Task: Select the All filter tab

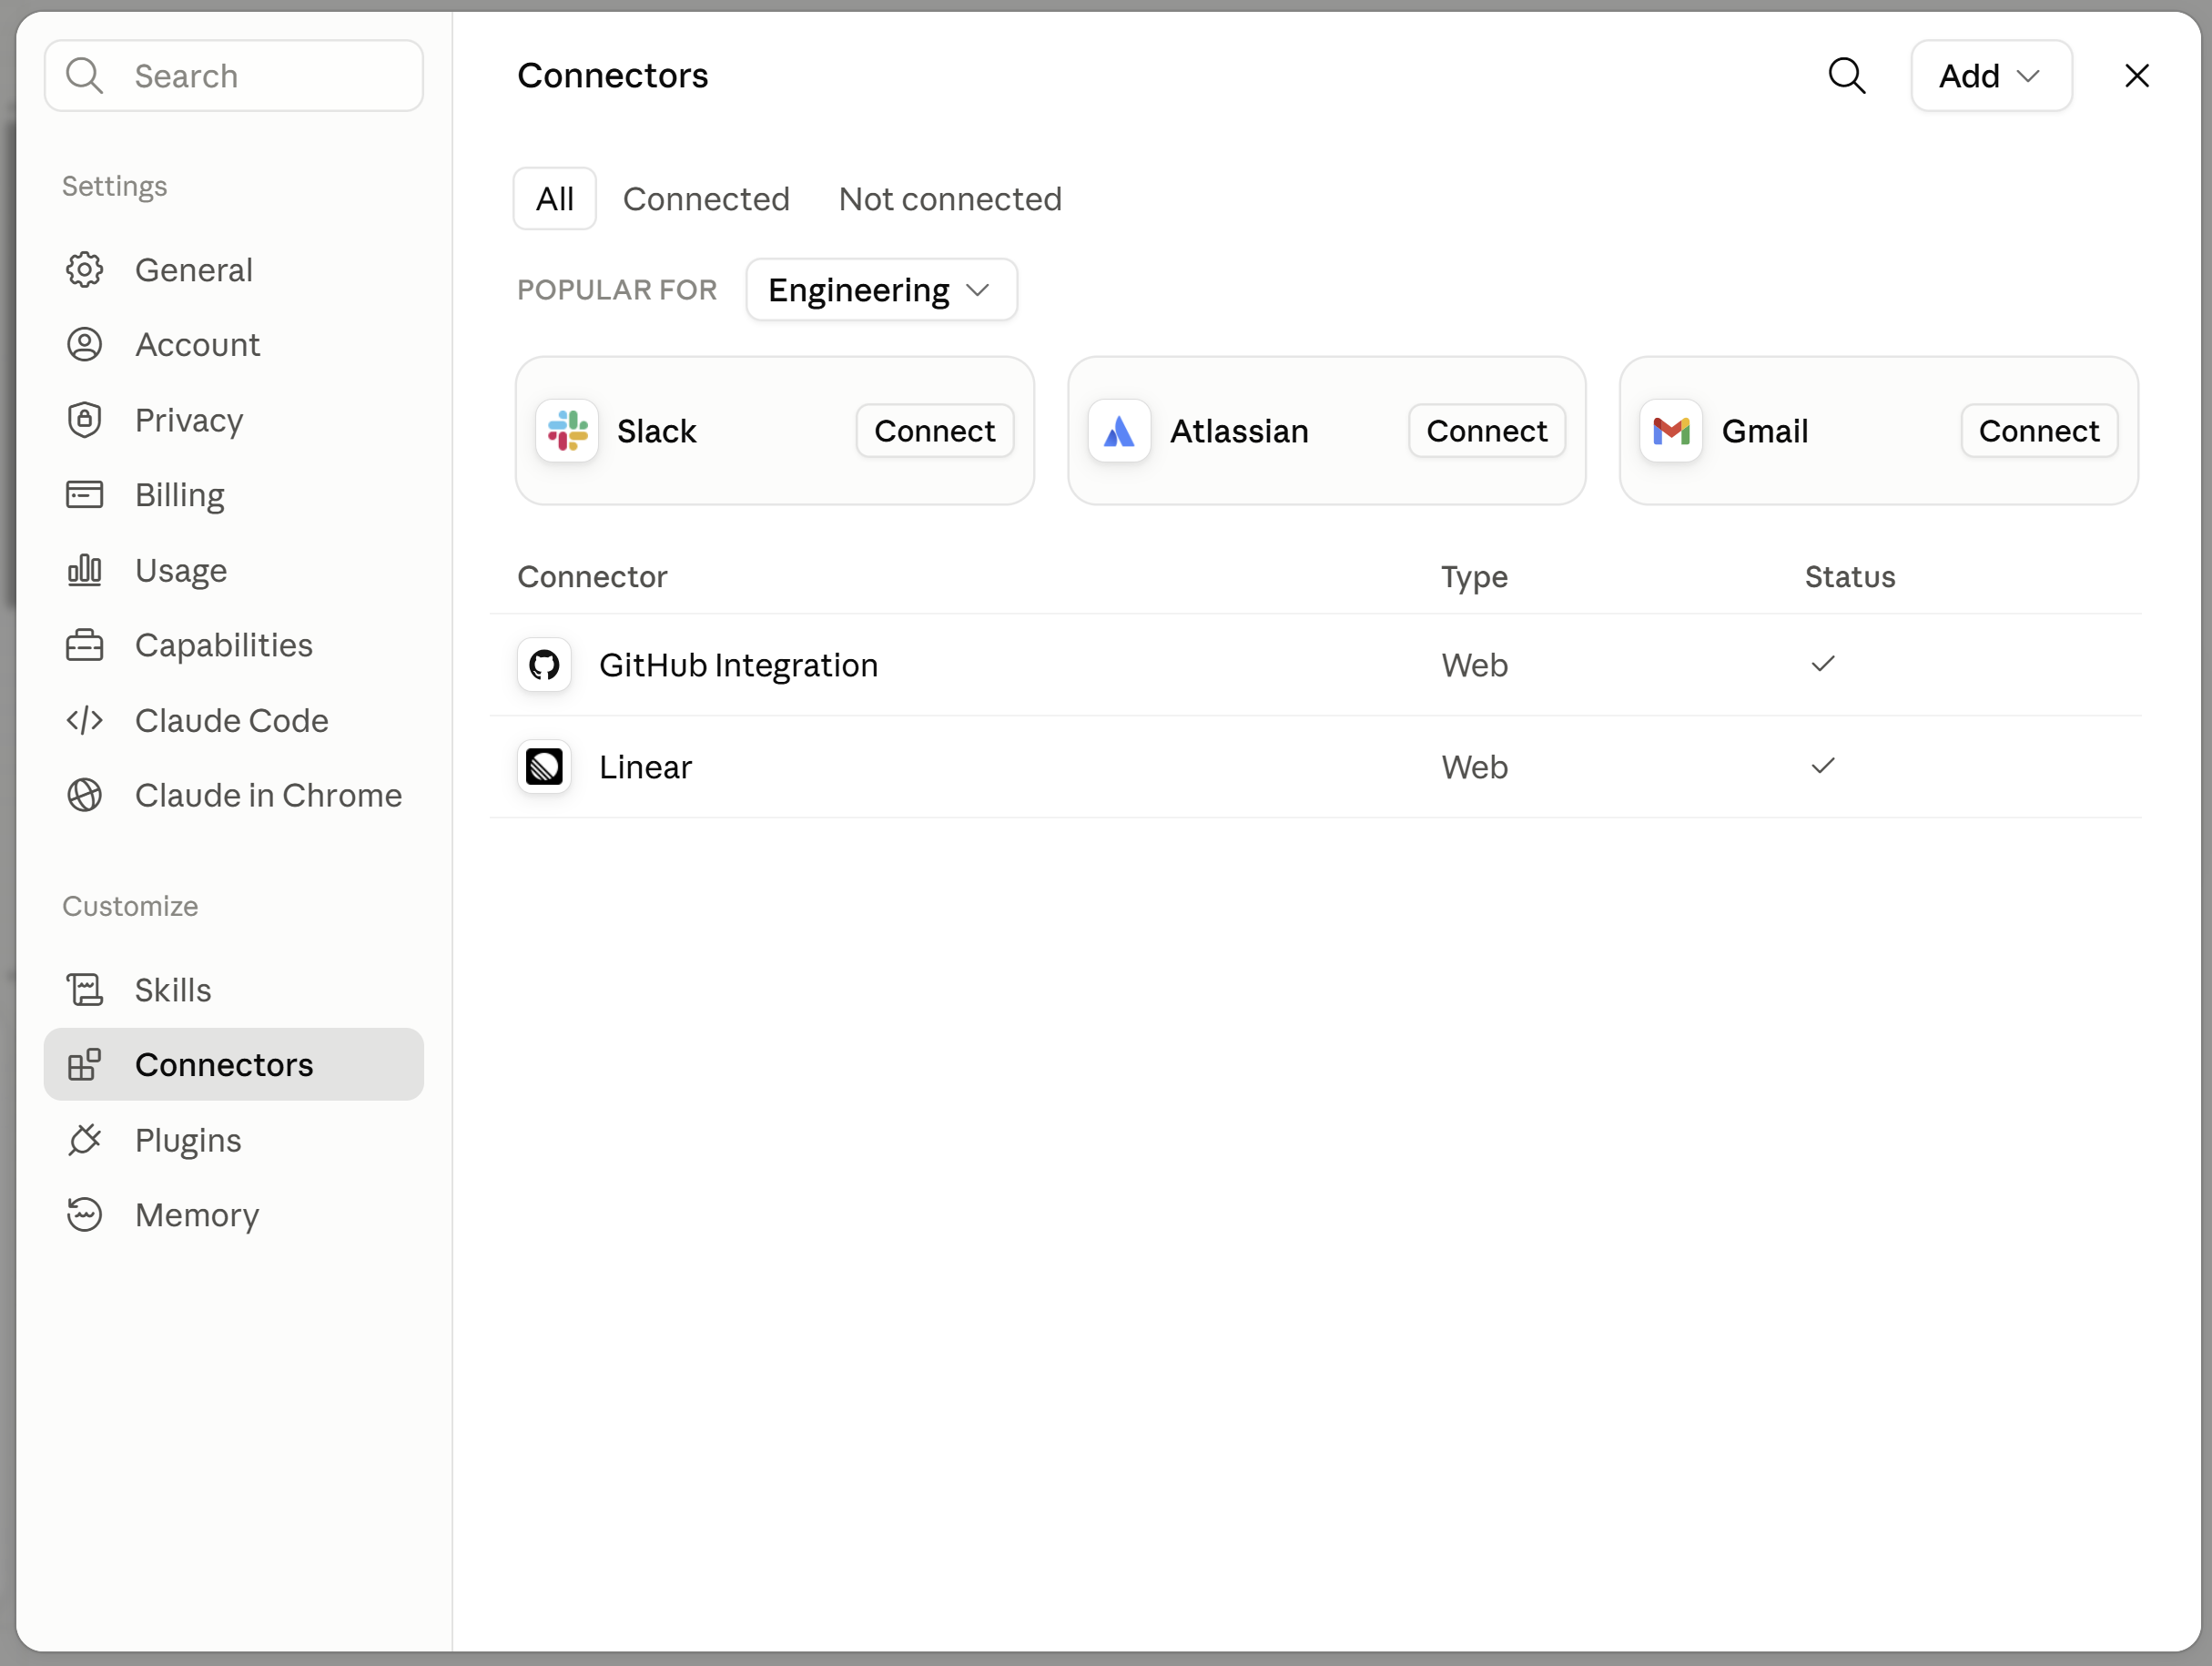Action: (x=555, y=199)
